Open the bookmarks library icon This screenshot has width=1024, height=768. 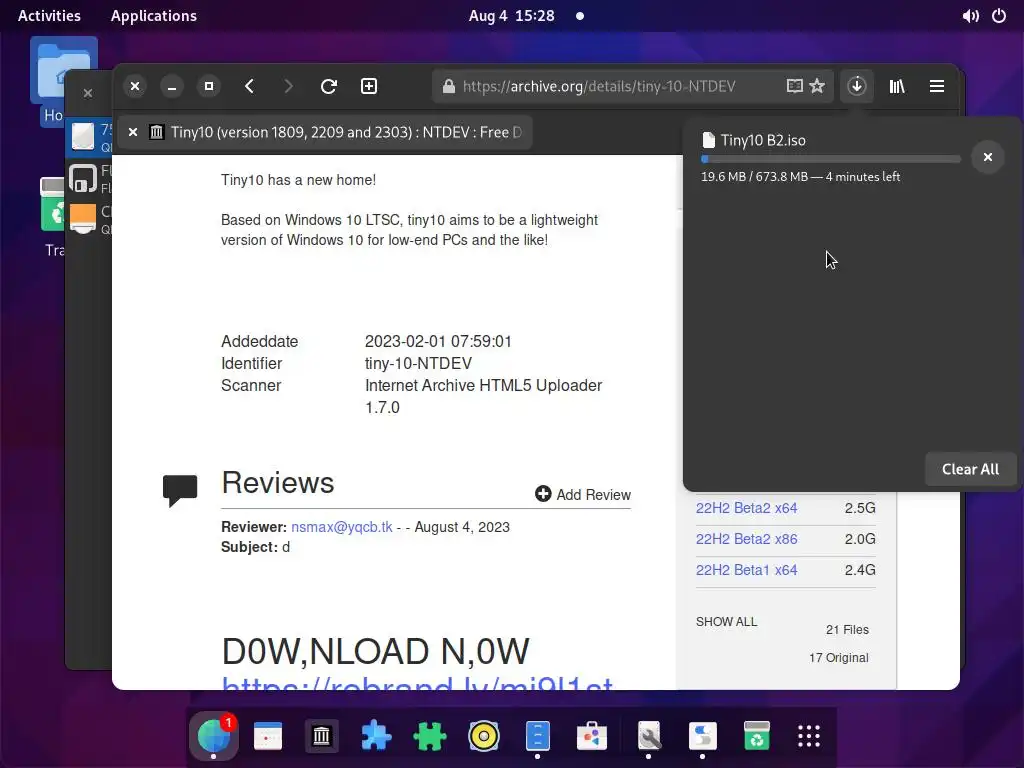click(x=897, y=86)
